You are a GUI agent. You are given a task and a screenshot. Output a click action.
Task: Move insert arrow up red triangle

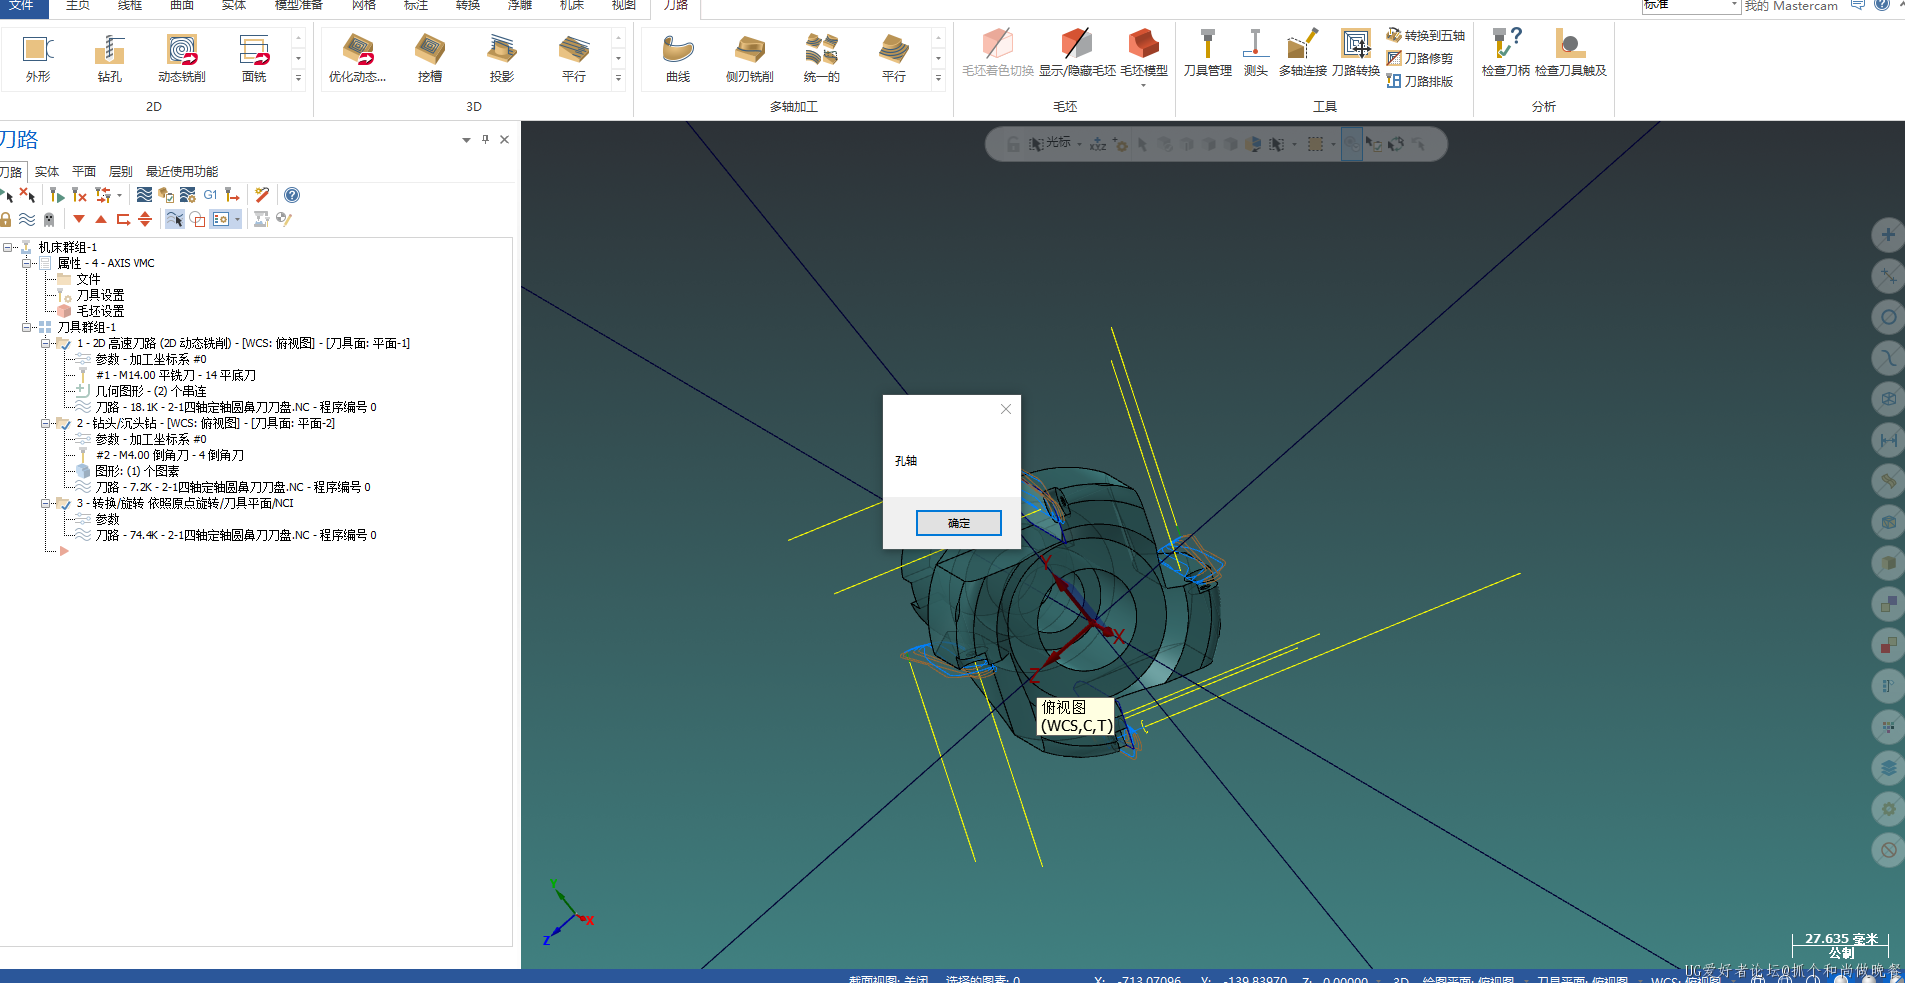pyautogui.click(x=101, y=219)
